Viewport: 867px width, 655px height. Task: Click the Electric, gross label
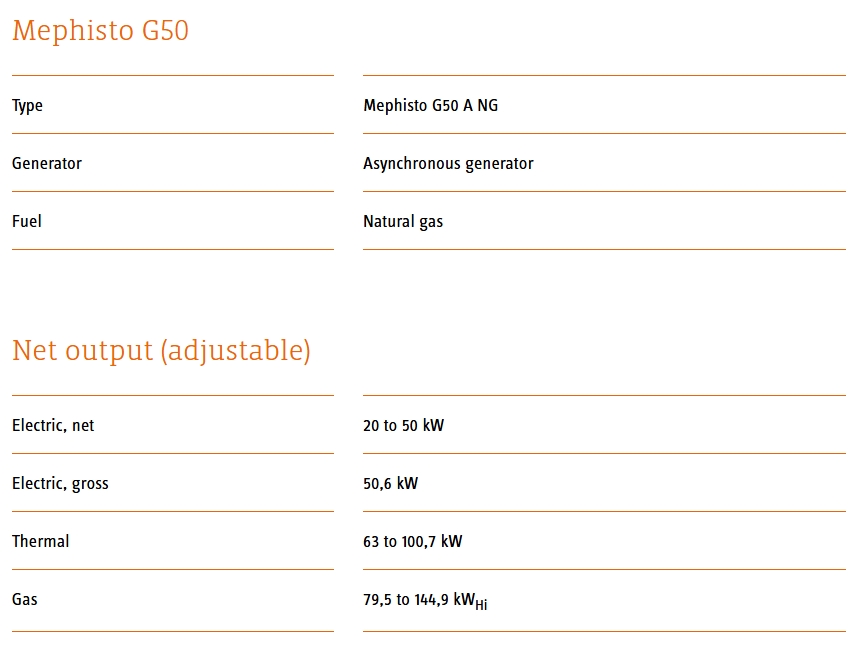click(x=60, y=483)
